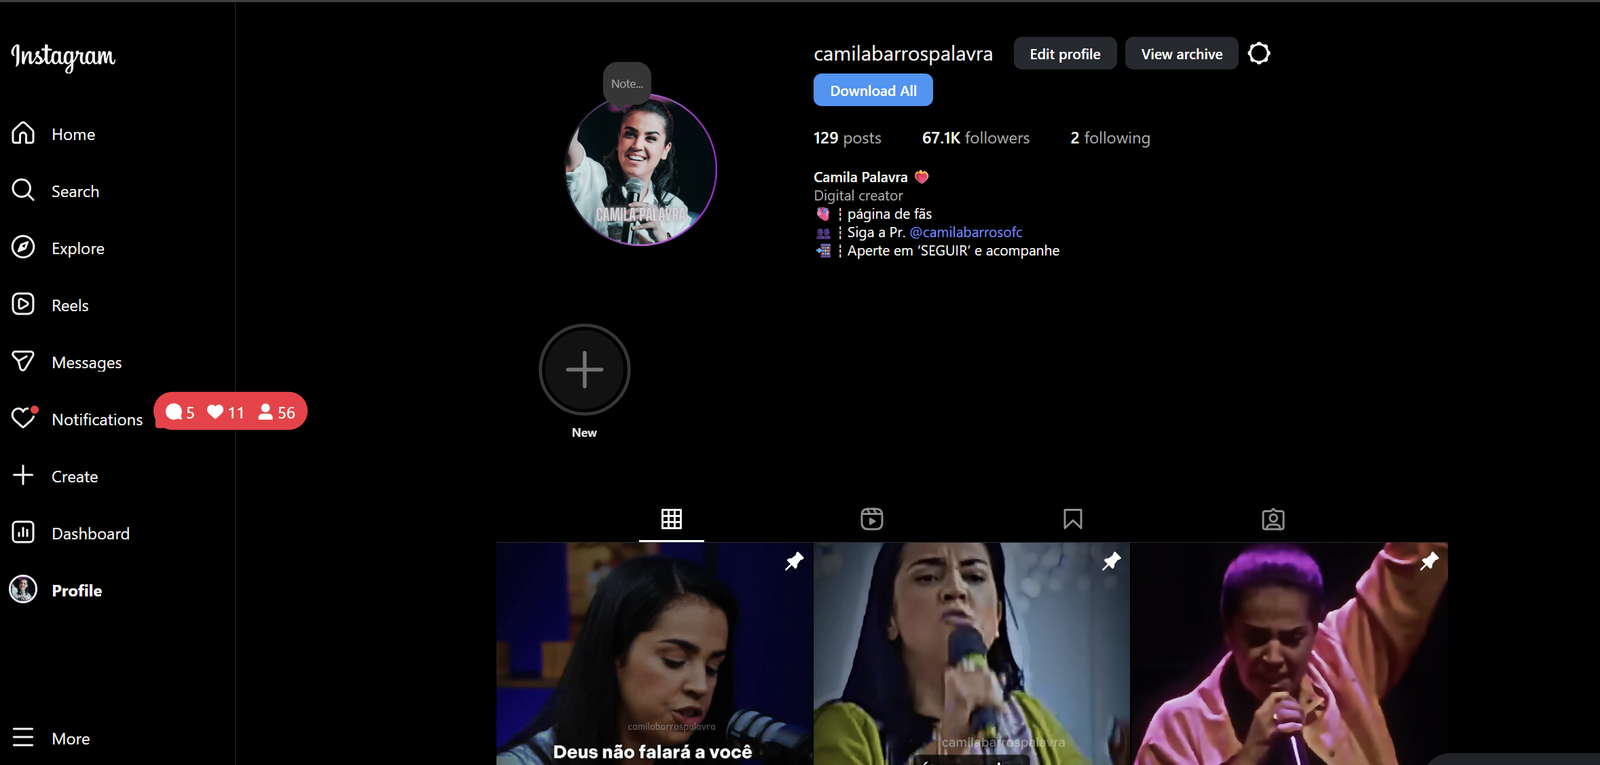The height and width of the screenshot is (765, 1600).
Task: Select Explore in sidebar menu
Action: pyautogui.click(x=78, y=248)
